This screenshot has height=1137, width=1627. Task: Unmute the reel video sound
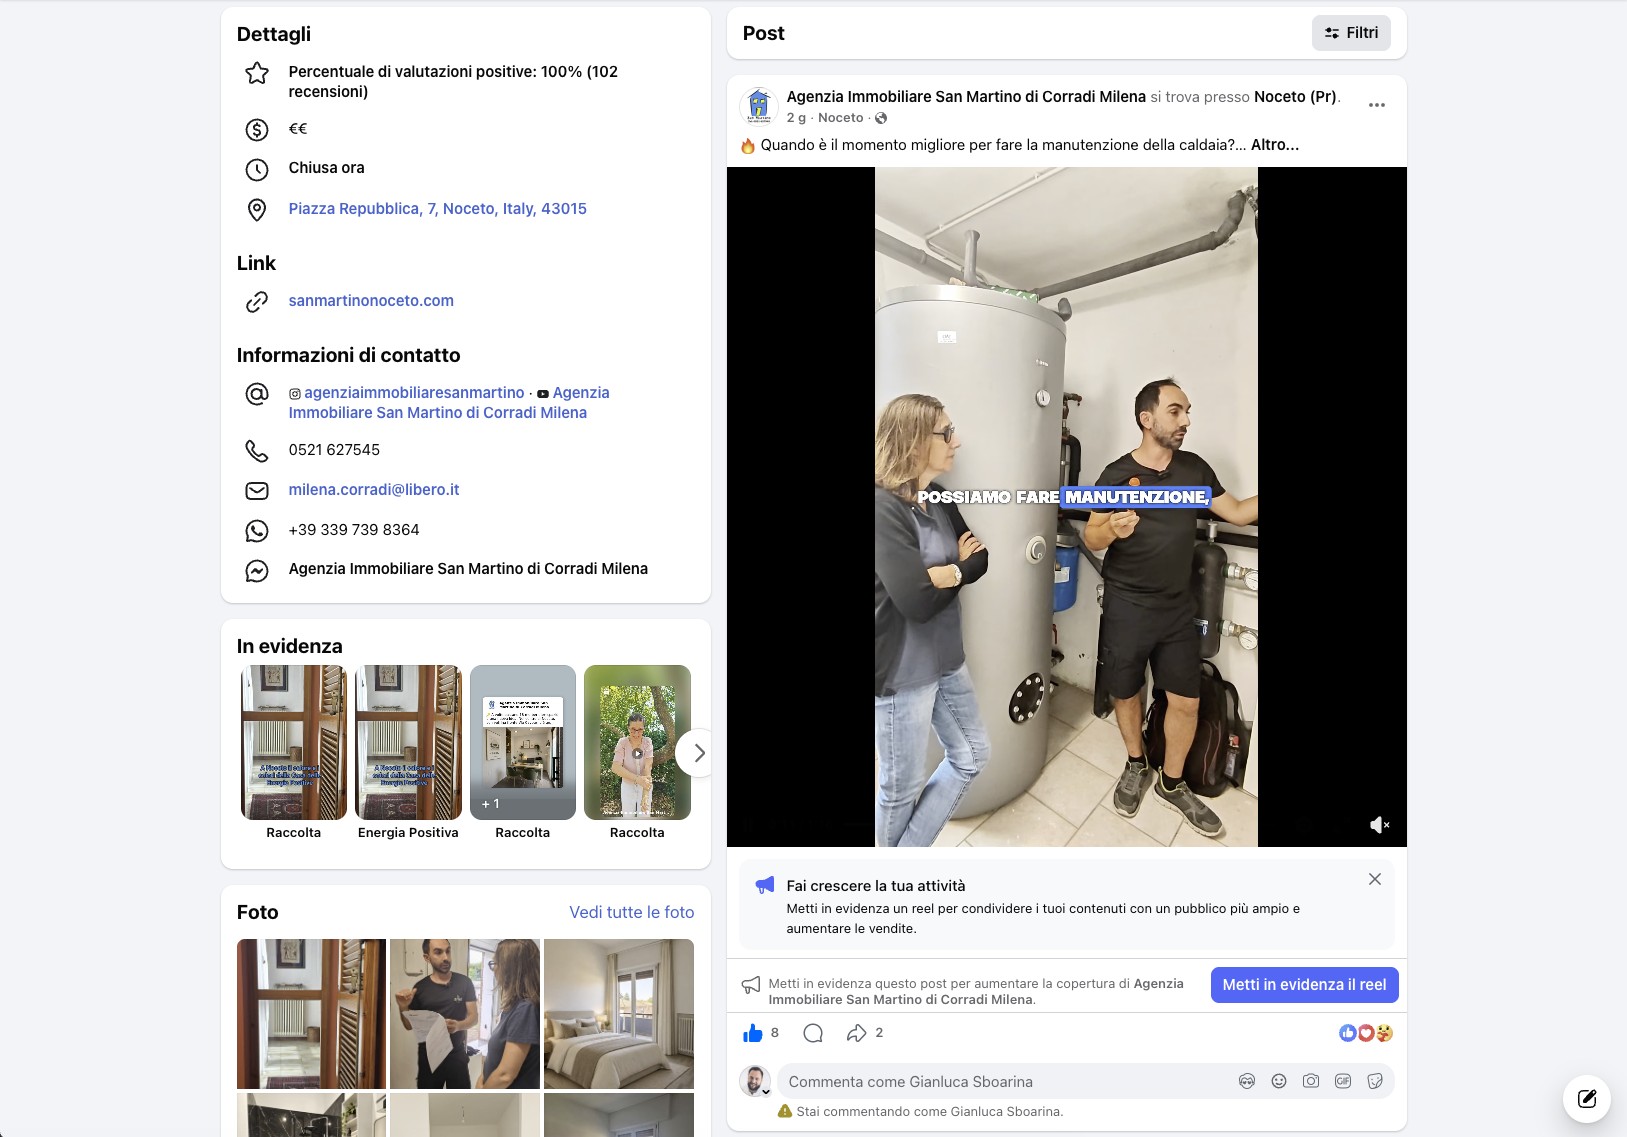1379,825
